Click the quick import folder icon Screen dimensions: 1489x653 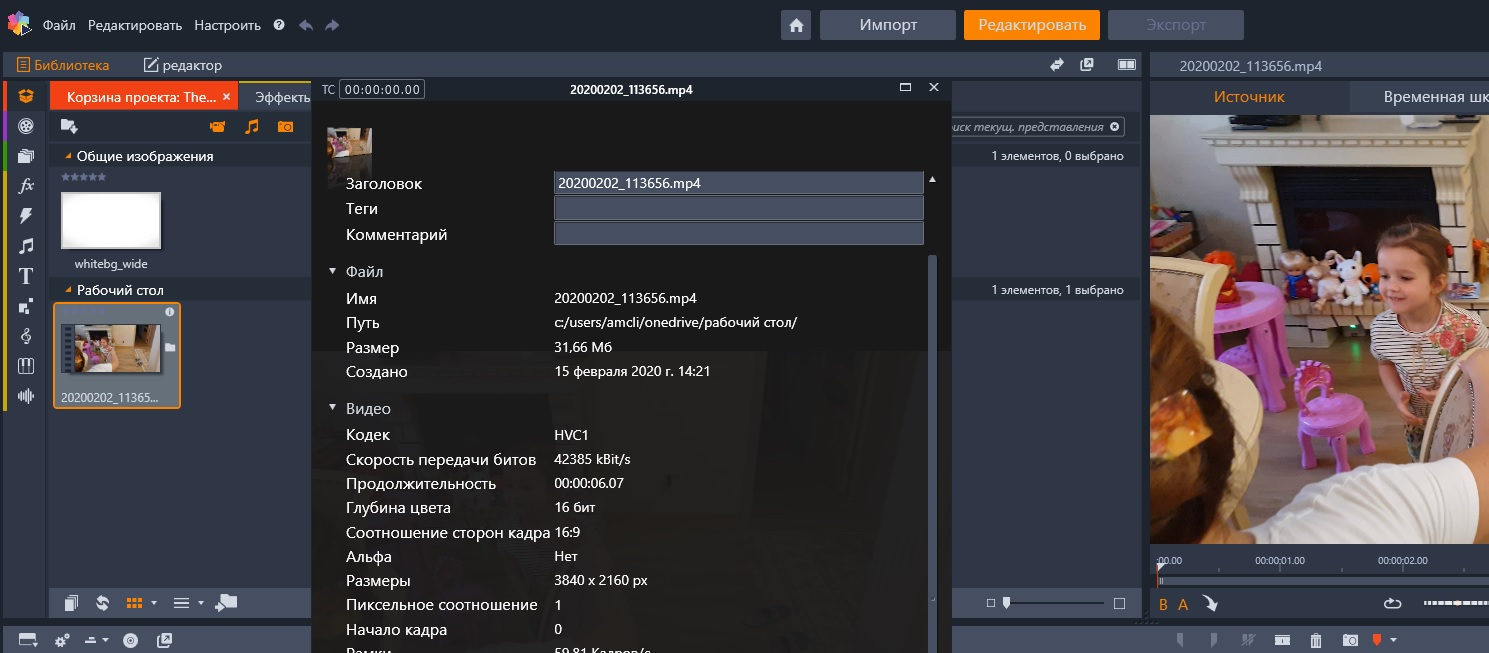tap(69, 126)
